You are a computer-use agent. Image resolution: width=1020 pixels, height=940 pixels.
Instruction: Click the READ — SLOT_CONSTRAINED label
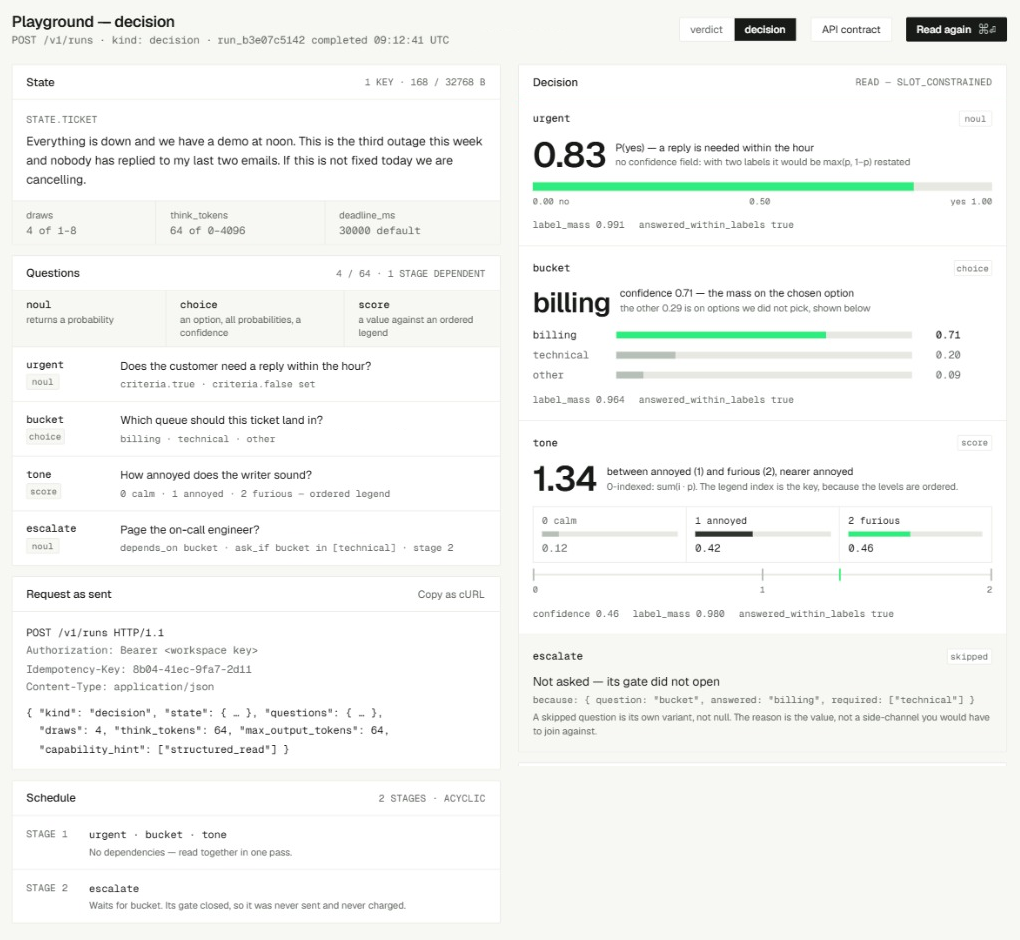point(923,82)
